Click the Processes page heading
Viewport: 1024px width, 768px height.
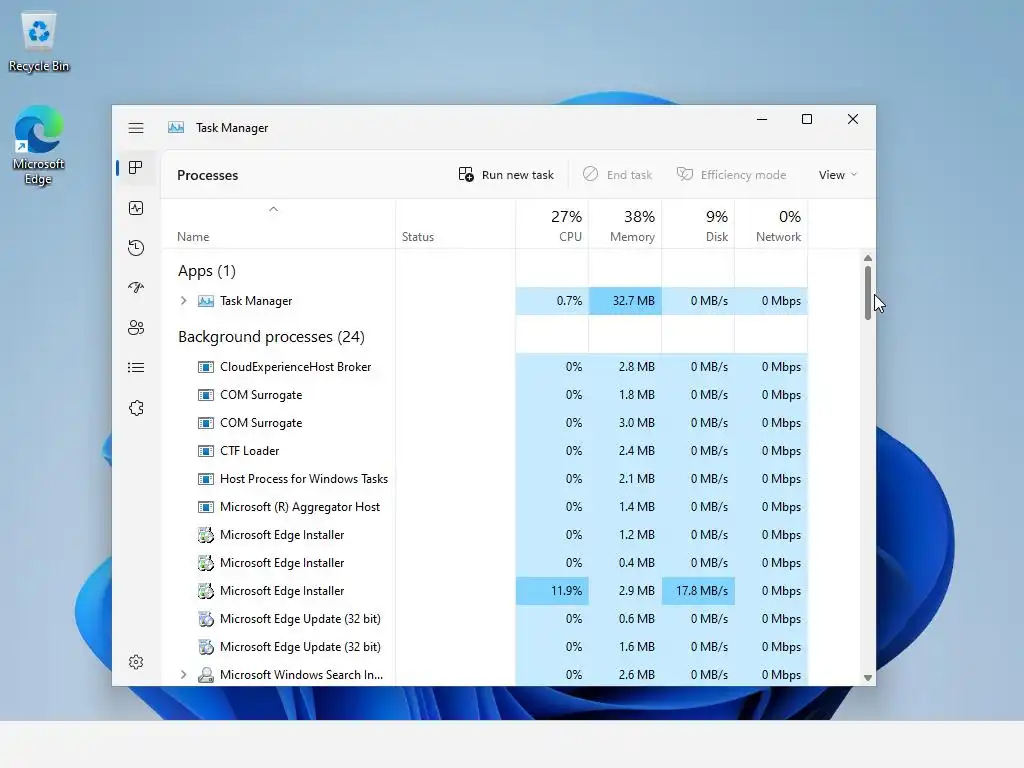[208, 175]
